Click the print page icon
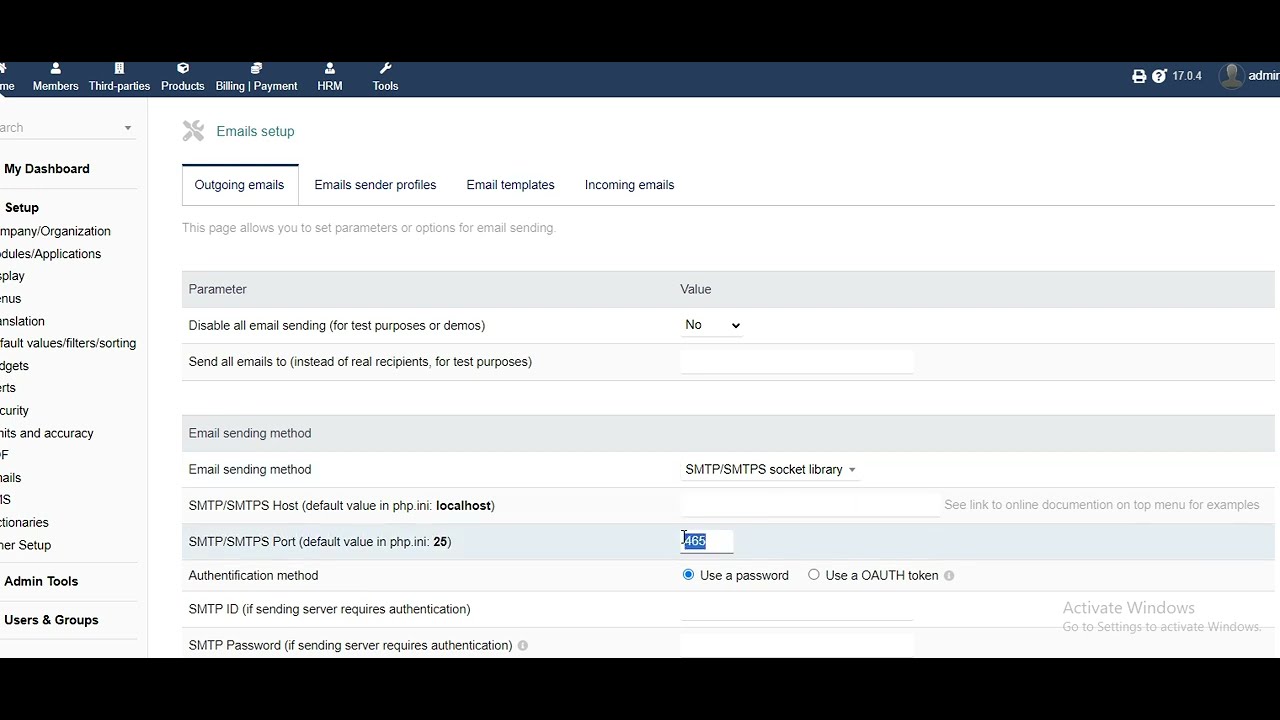This screenshot has height=720, width=1280. point(1139,76)
